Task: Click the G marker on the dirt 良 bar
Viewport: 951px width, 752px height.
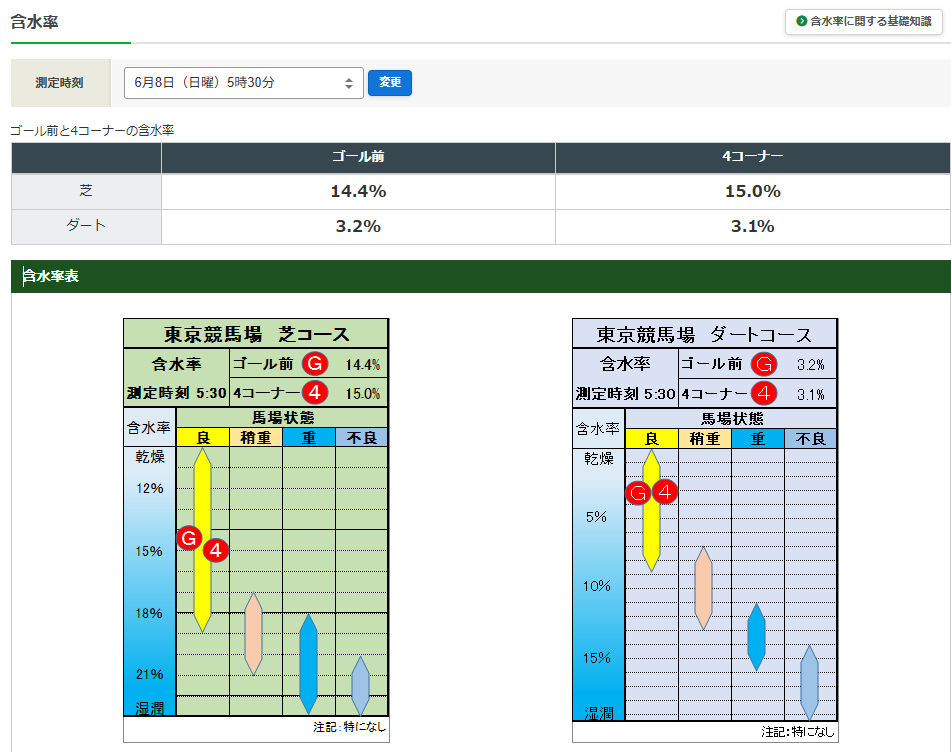Action: pyautogui.click(x=638, y=492)
